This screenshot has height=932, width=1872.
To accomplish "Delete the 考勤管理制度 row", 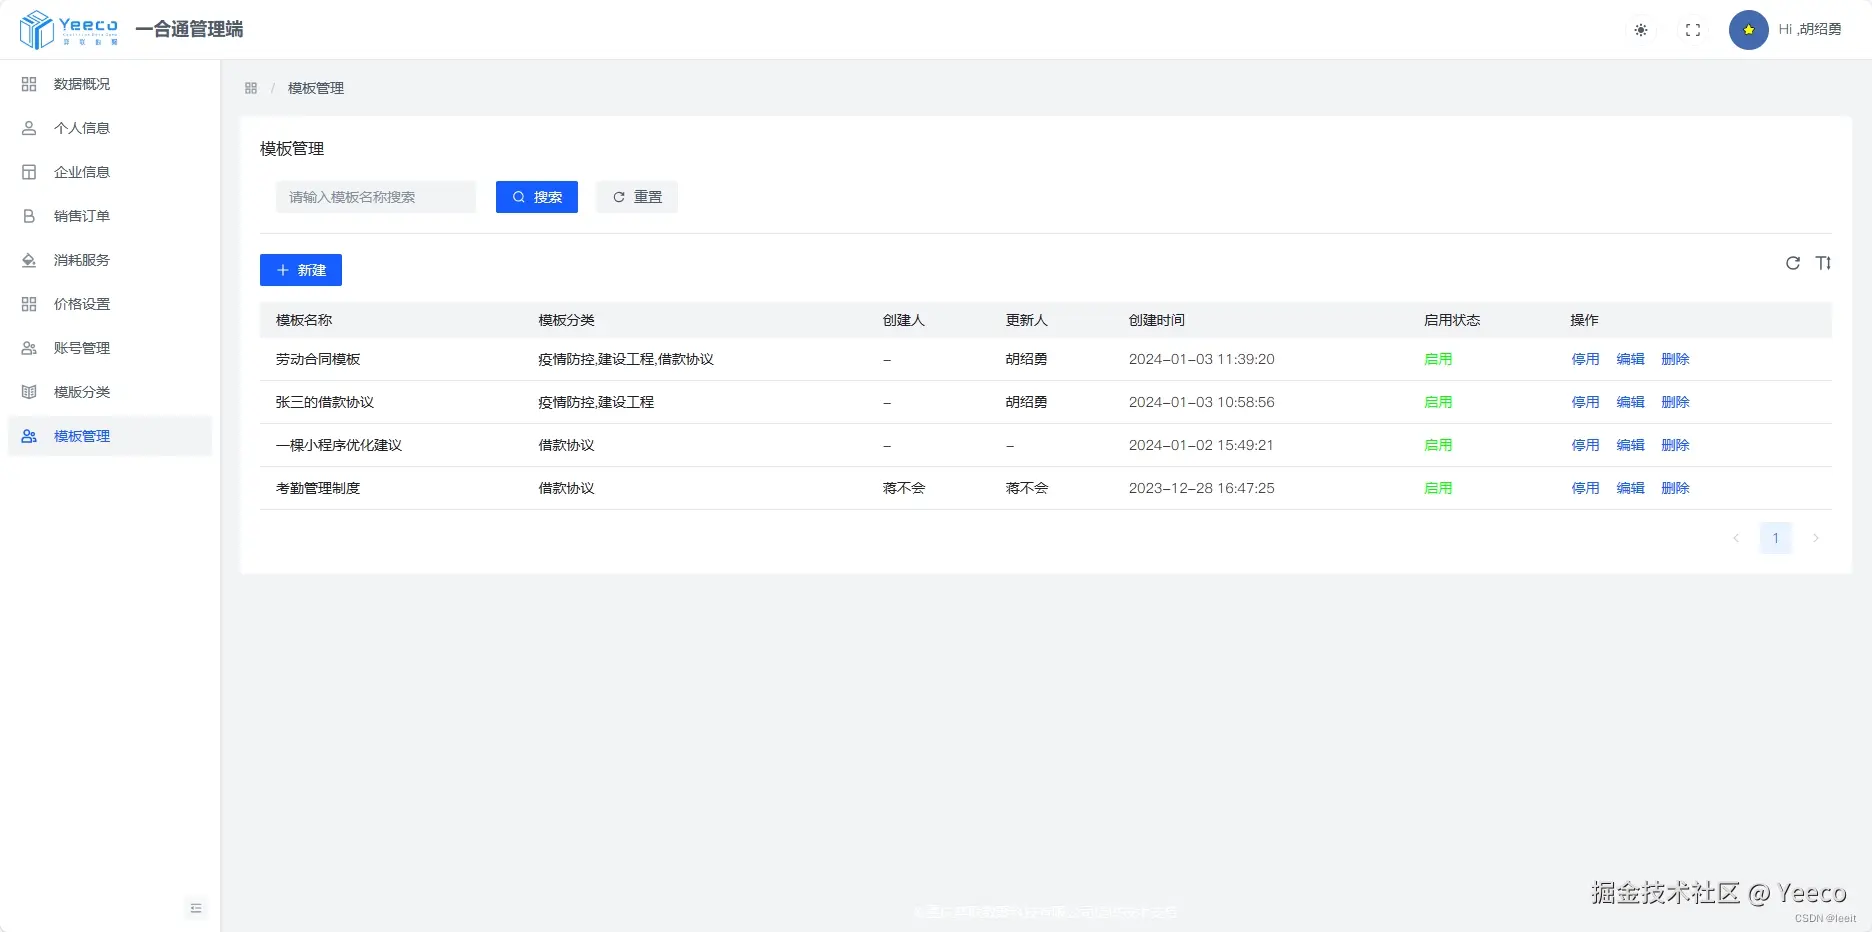I will pos(1675,488).
